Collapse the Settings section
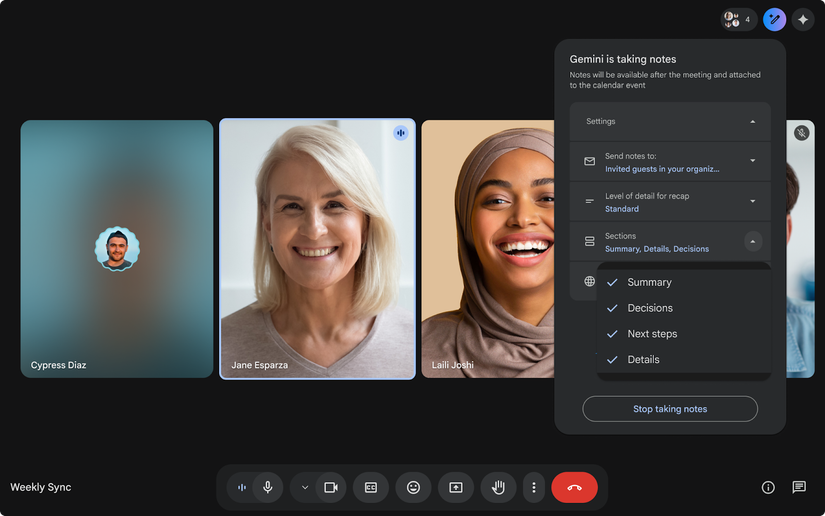The height and width of the screenshot is (516, 825). pos(752,122)
